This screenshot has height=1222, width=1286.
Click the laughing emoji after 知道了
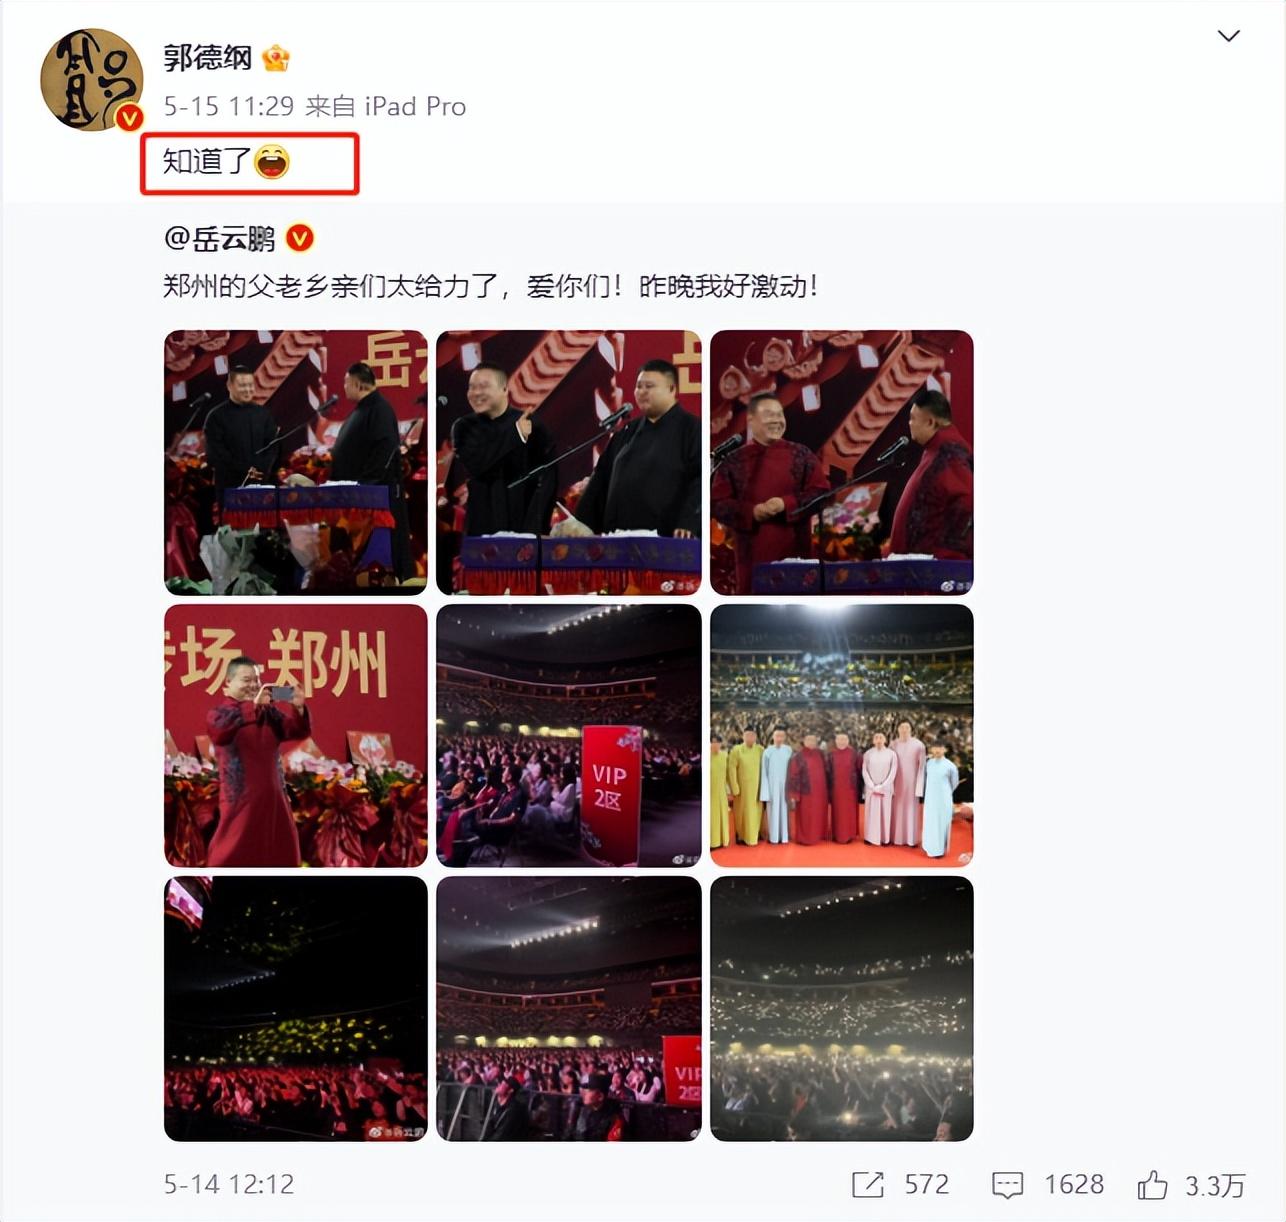click(272, 161)
